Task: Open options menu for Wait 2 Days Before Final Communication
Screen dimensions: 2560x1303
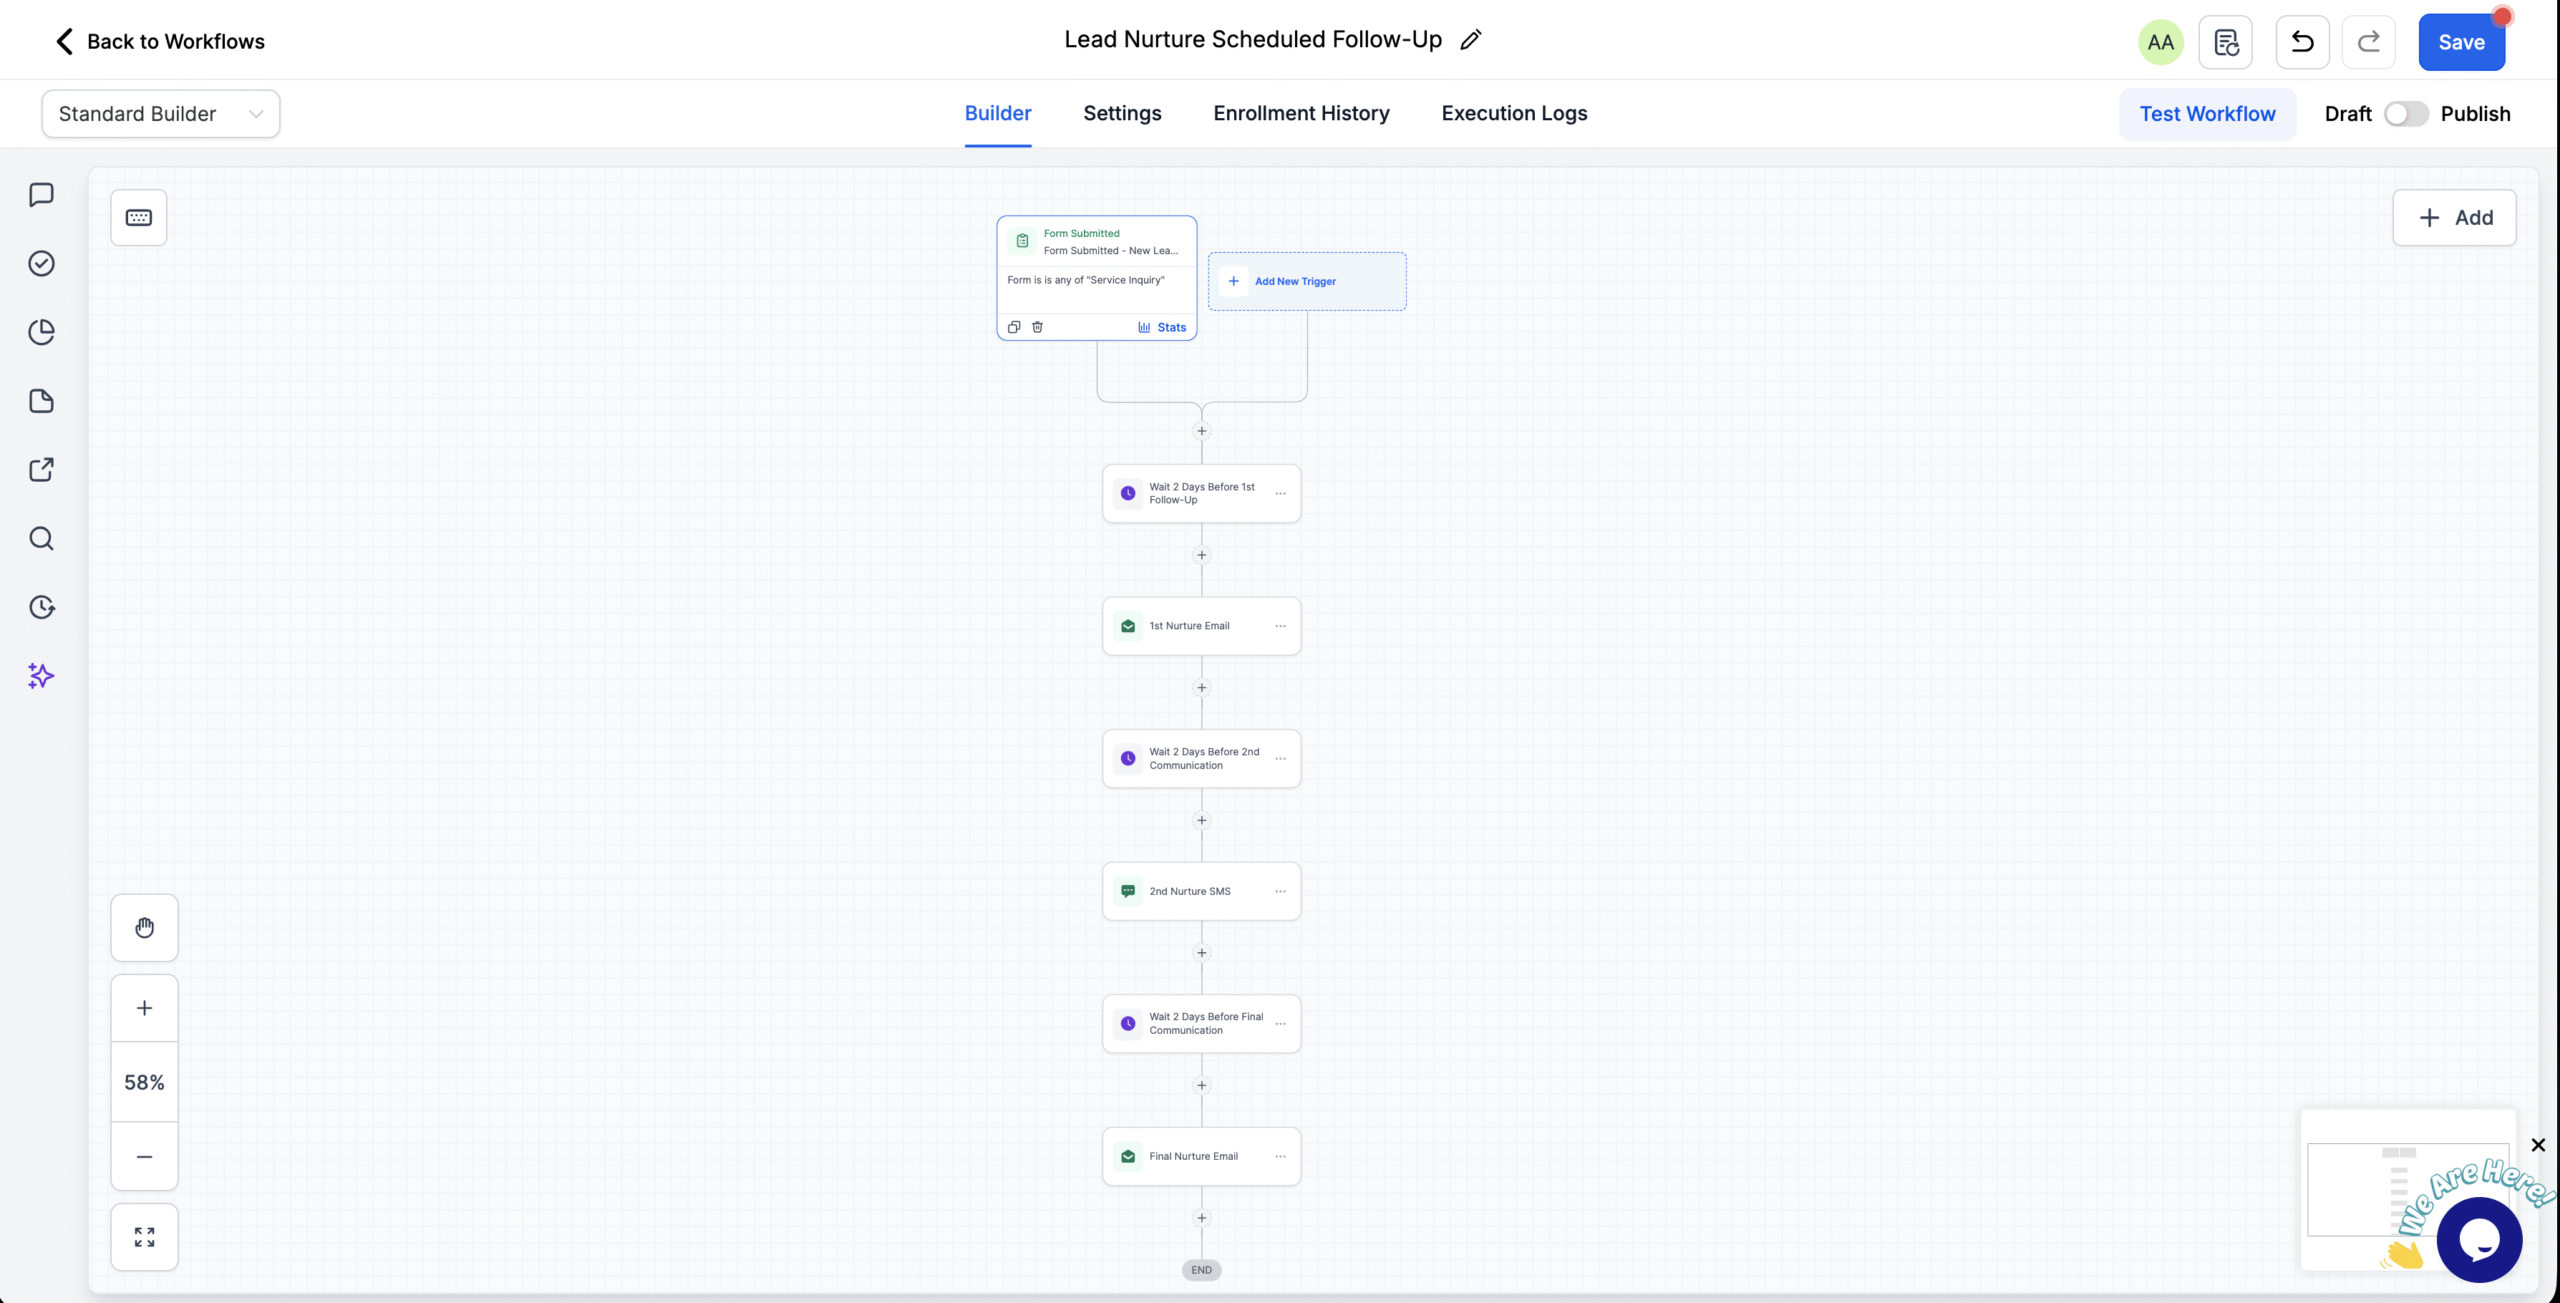Action: coord(1280,1024)
